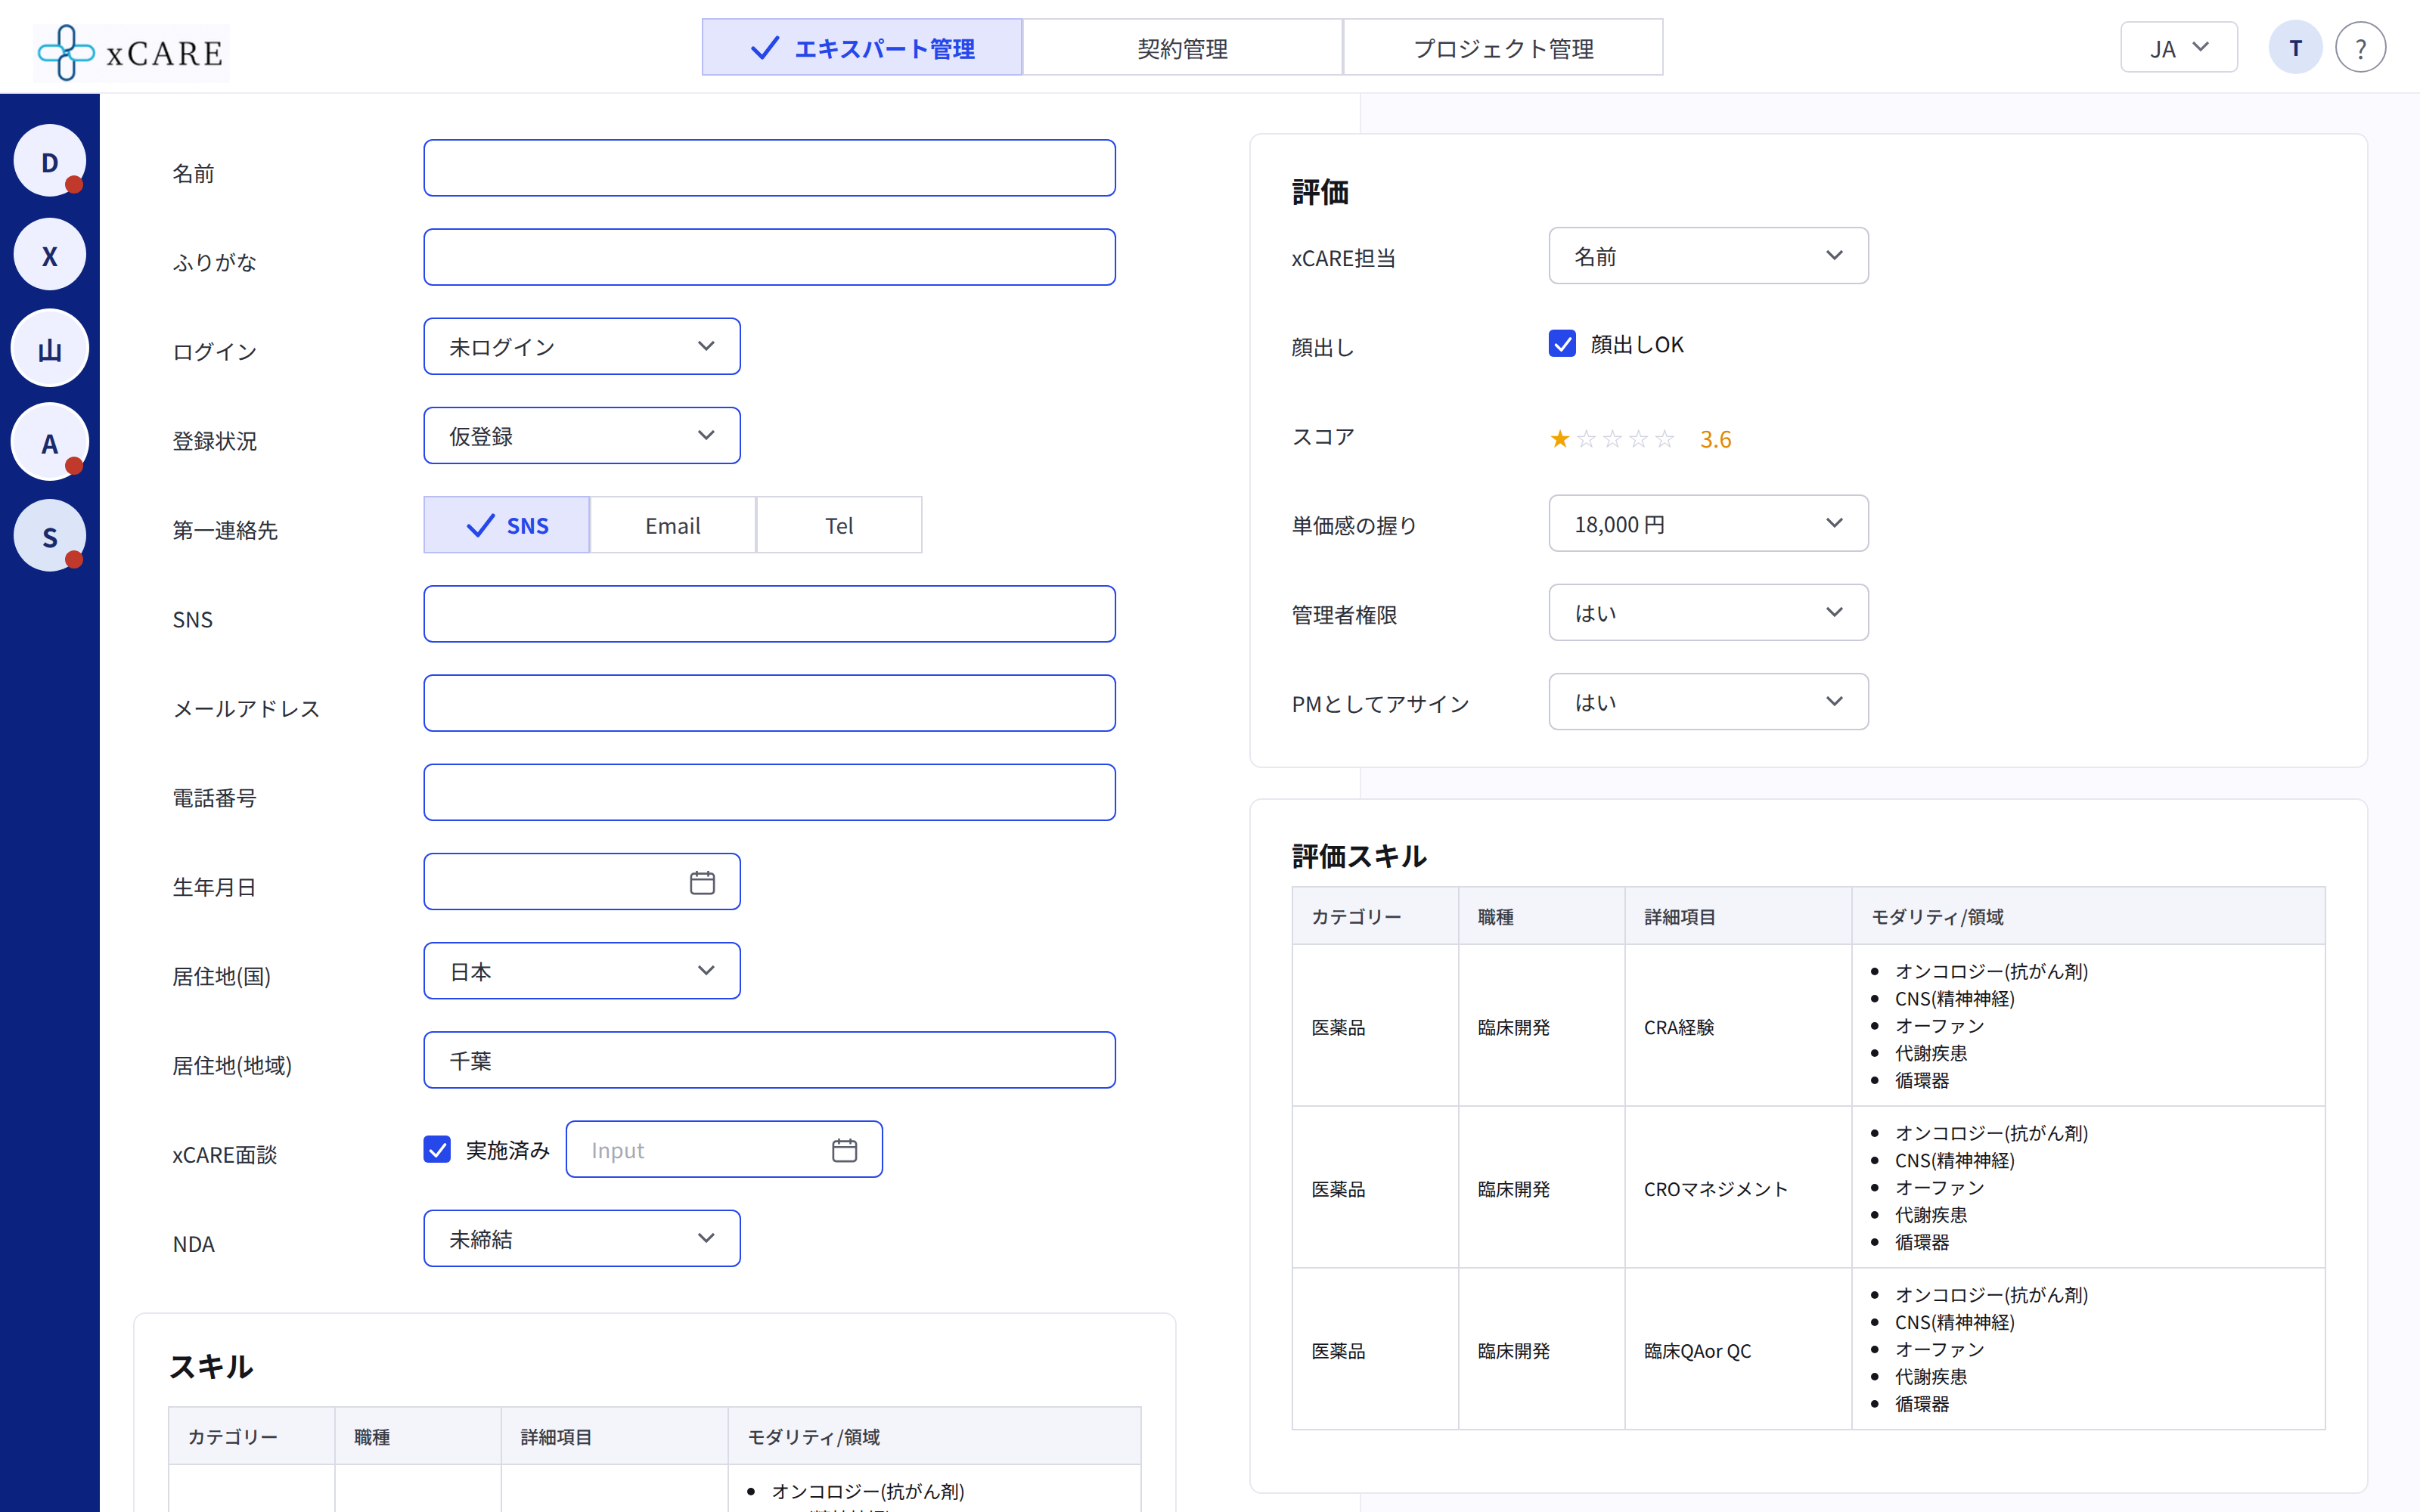Open the xCARE担当 dropdown
The image size is (2420, 1512).
pyautogui.click(x=1708, y=255)
